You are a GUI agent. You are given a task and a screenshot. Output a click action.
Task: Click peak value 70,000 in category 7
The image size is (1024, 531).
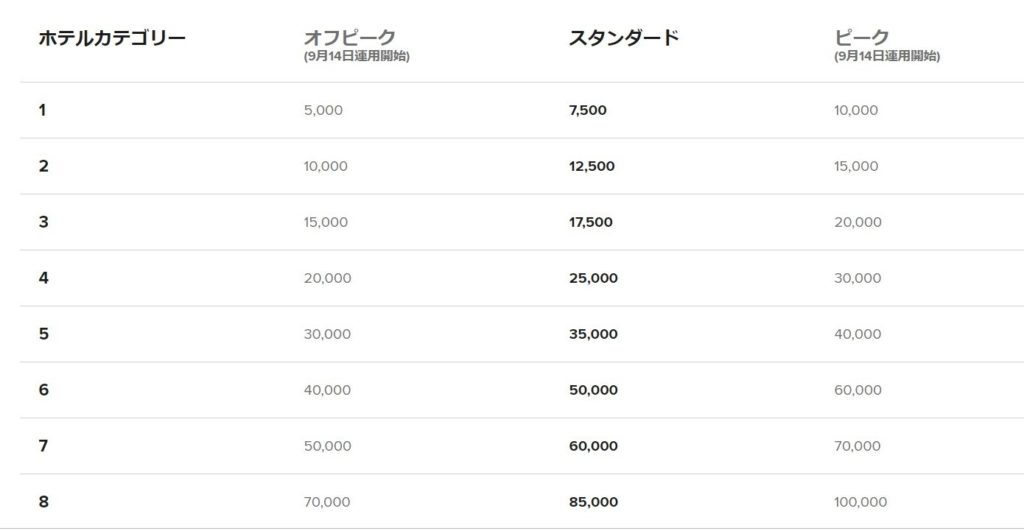[x=857, y=446]
